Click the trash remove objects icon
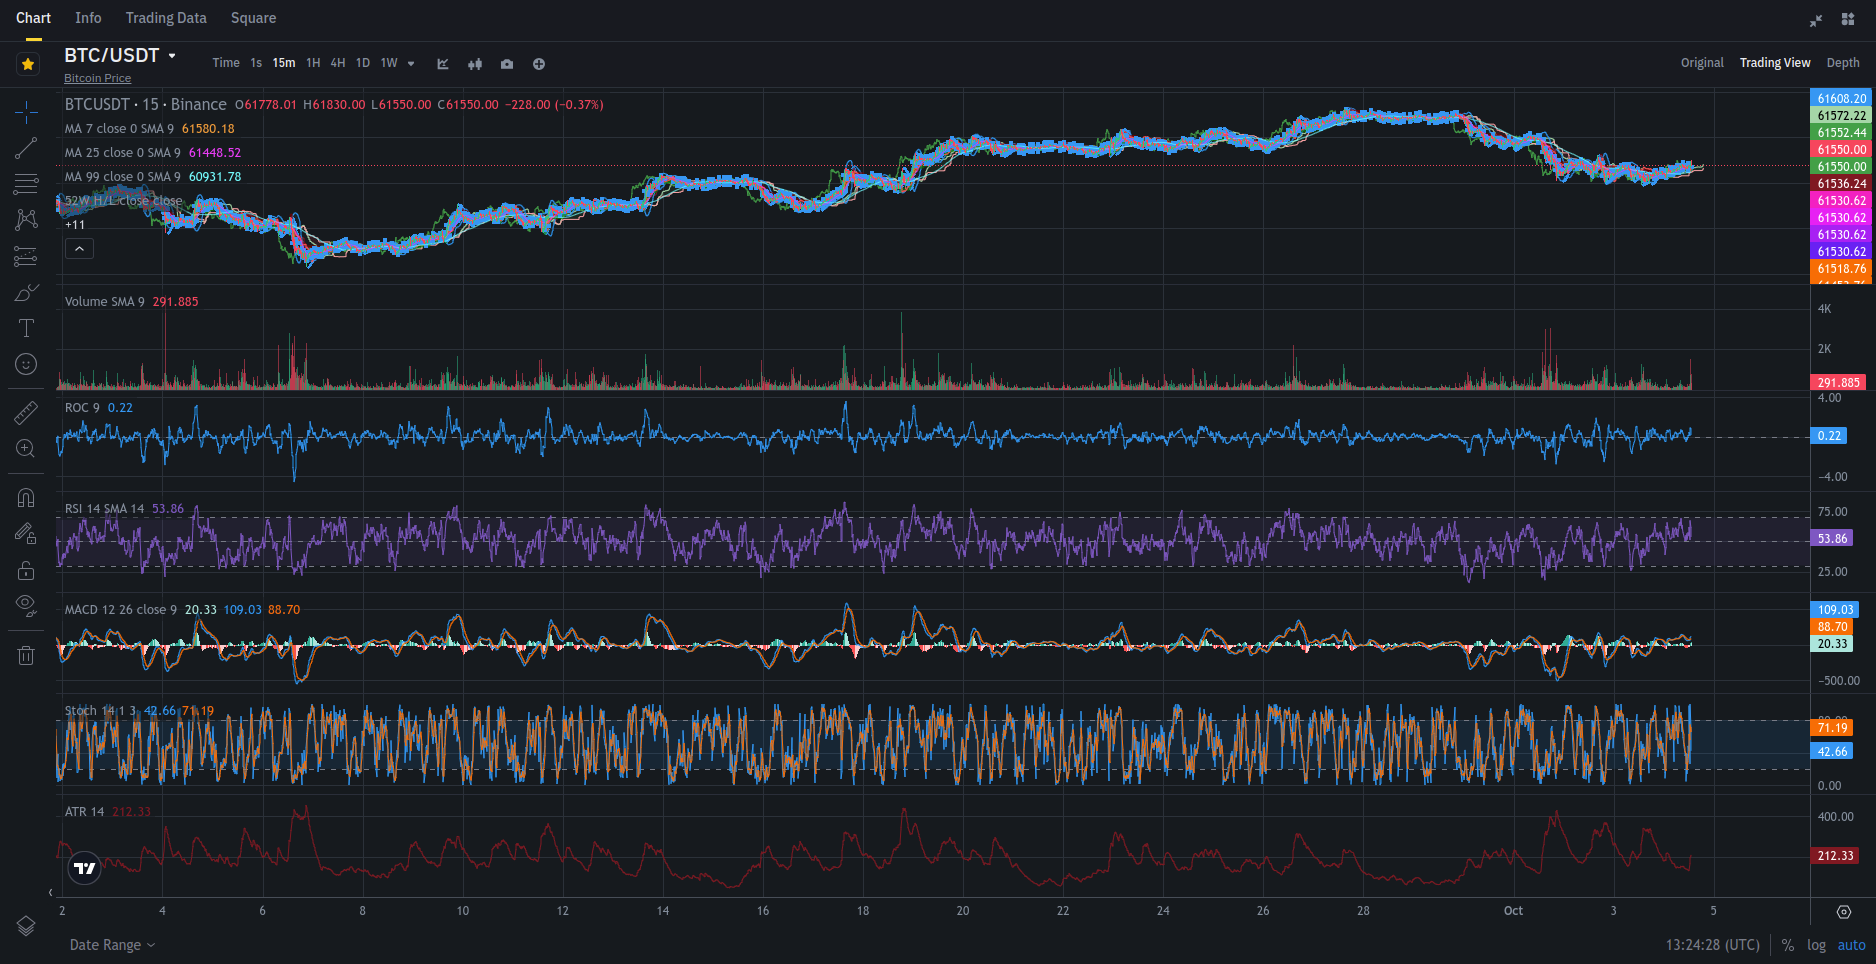Screen dimensions: 1876x964 point(26,655)
